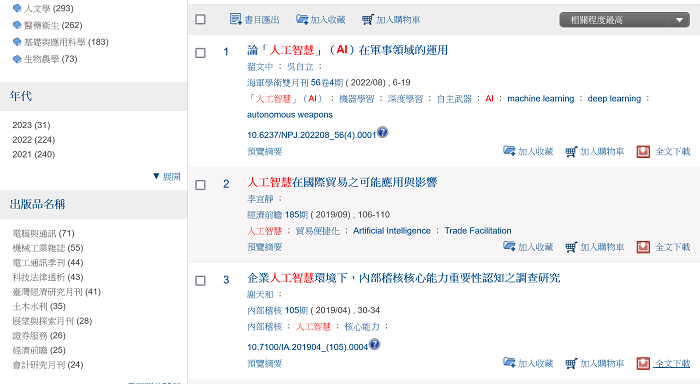This screenshot has height=384, width=700.
Task: Click author 李宜靜 in result 2
Action: tap(260, 199)
